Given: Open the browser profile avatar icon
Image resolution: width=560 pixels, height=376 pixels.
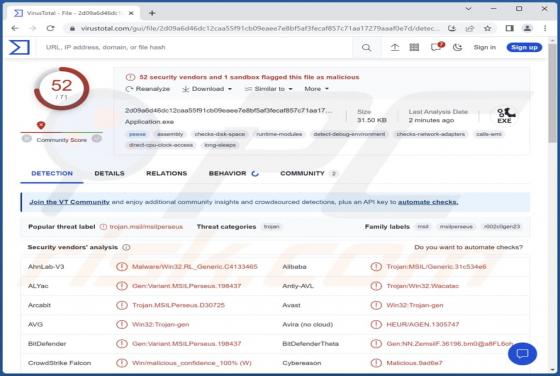Looking at the screenshot, I should pos(527,28).
